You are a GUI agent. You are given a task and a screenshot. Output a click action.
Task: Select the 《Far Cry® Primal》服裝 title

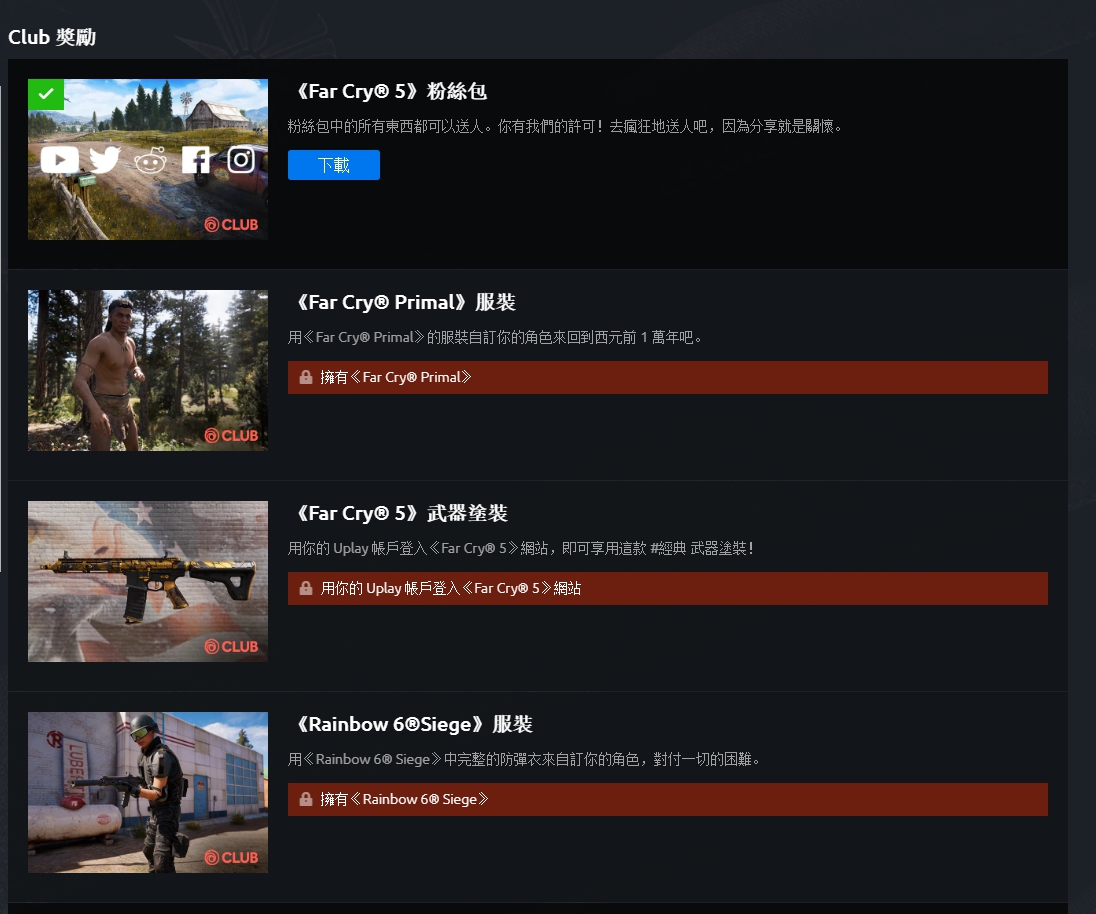pos(405,303)
